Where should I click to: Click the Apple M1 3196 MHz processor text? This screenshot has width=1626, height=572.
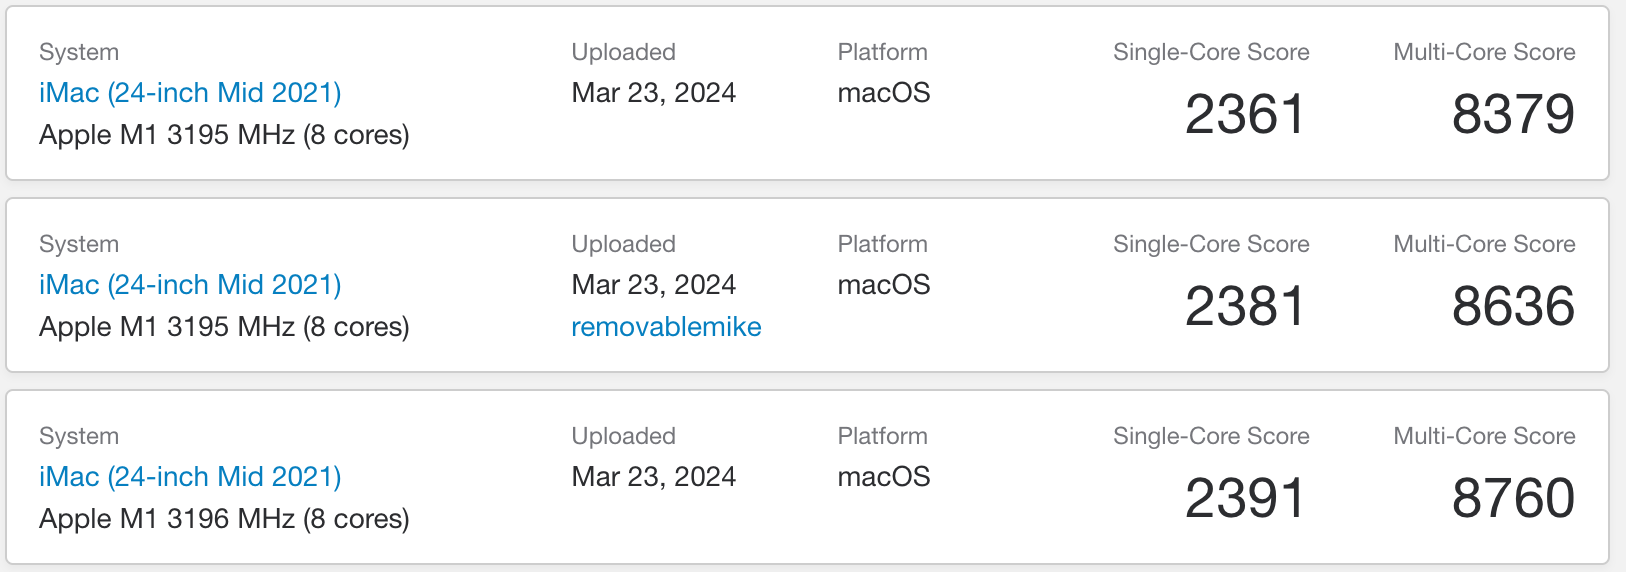coord(224,519)
